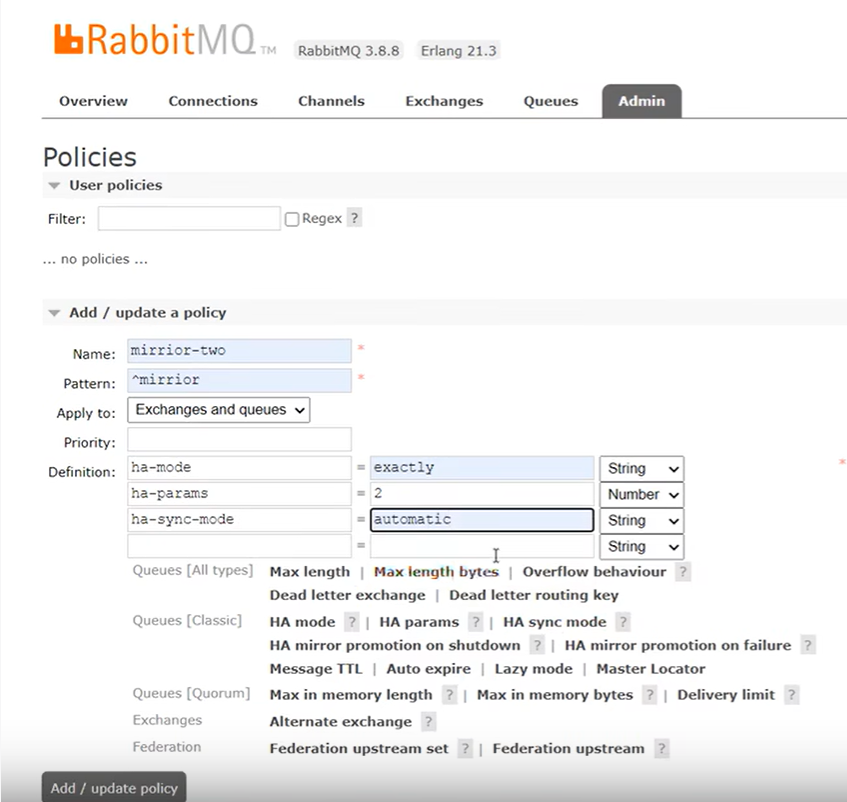Click the Max in memory length link

[x=351, y=695]
